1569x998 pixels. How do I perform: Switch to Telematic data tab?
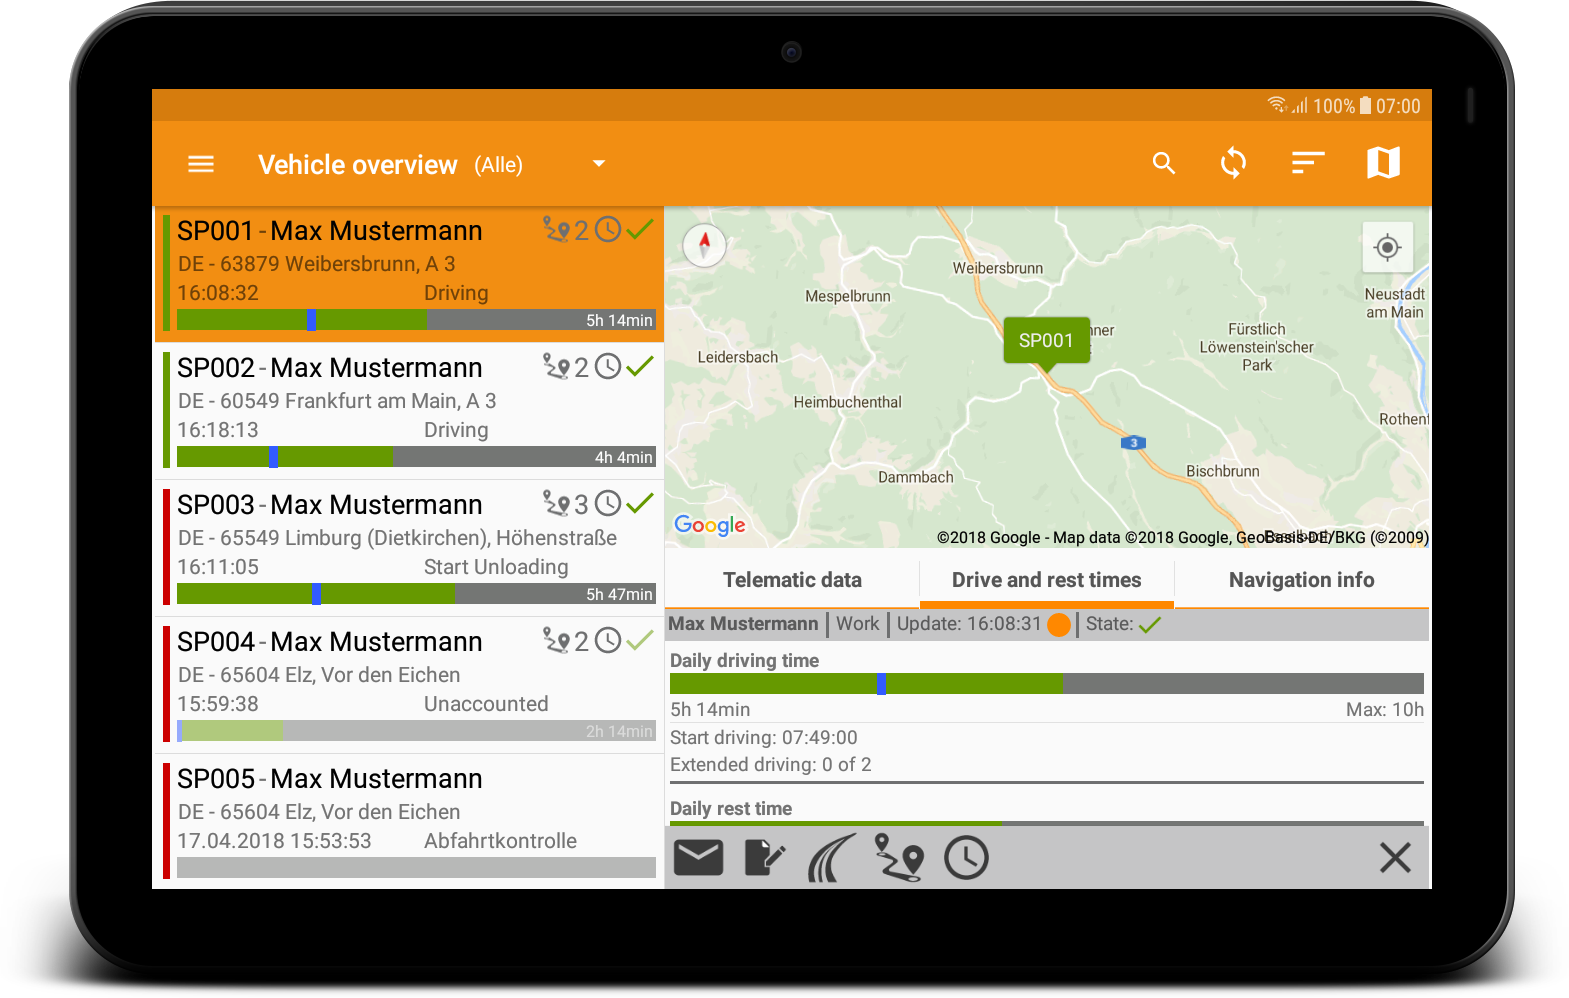click(x=792, y=580)
